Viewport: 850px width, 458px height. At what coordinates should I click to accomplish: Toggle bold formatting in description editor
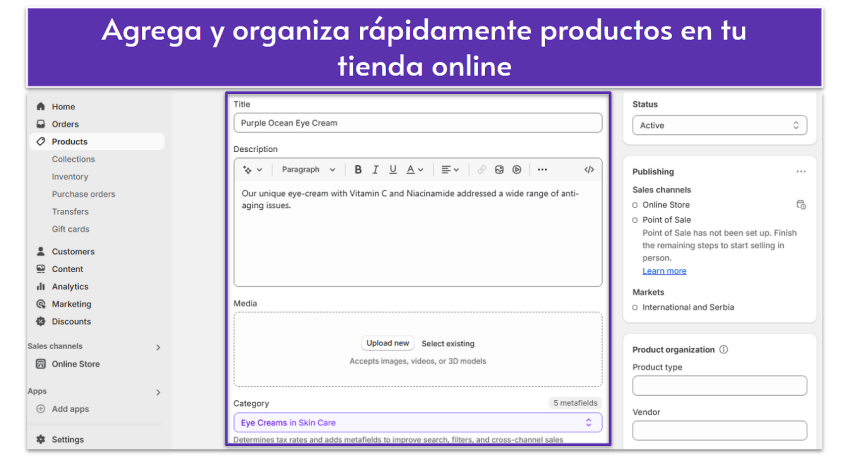pos(358,170)
